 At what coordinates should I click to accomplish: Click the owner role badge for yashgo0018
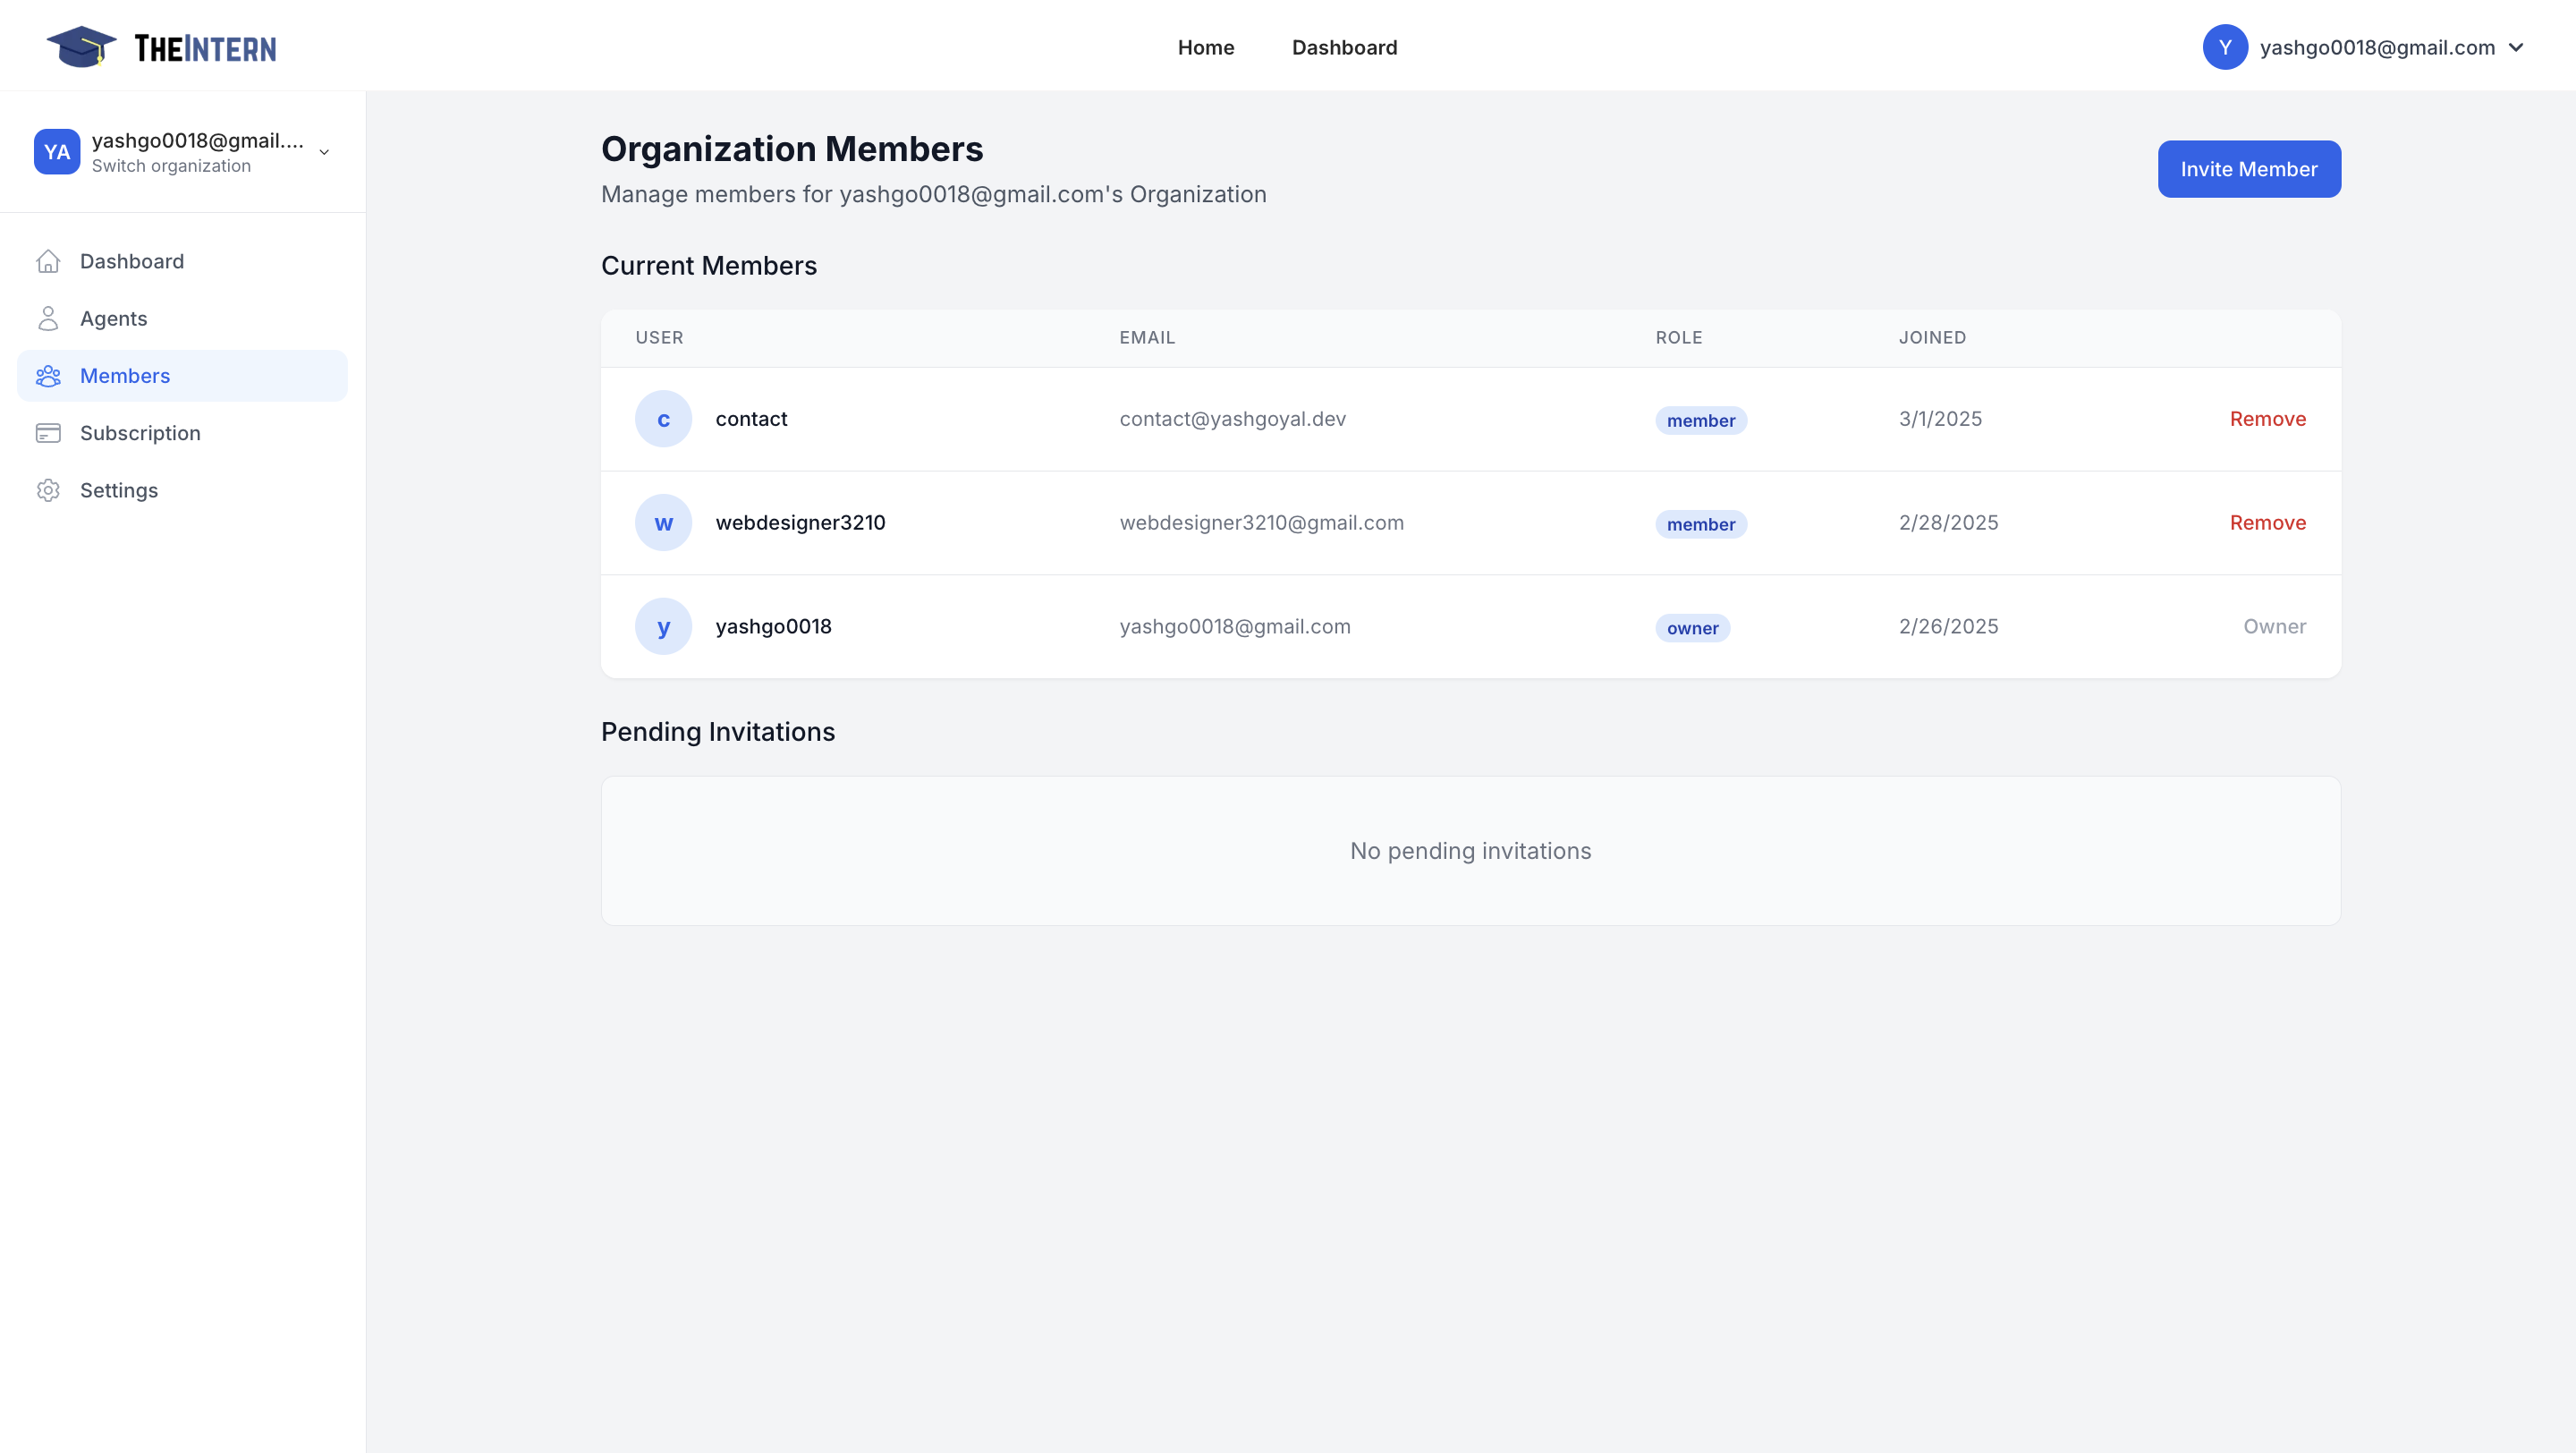1692,628
